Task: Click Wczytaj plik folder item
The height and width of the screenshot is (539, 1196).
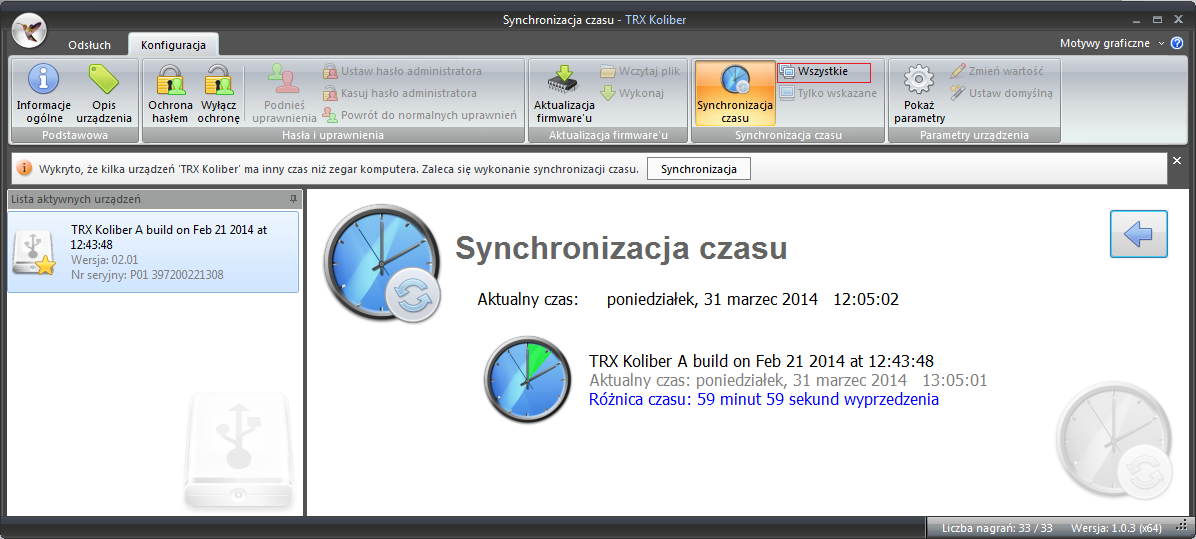Action: pos(639,72)
